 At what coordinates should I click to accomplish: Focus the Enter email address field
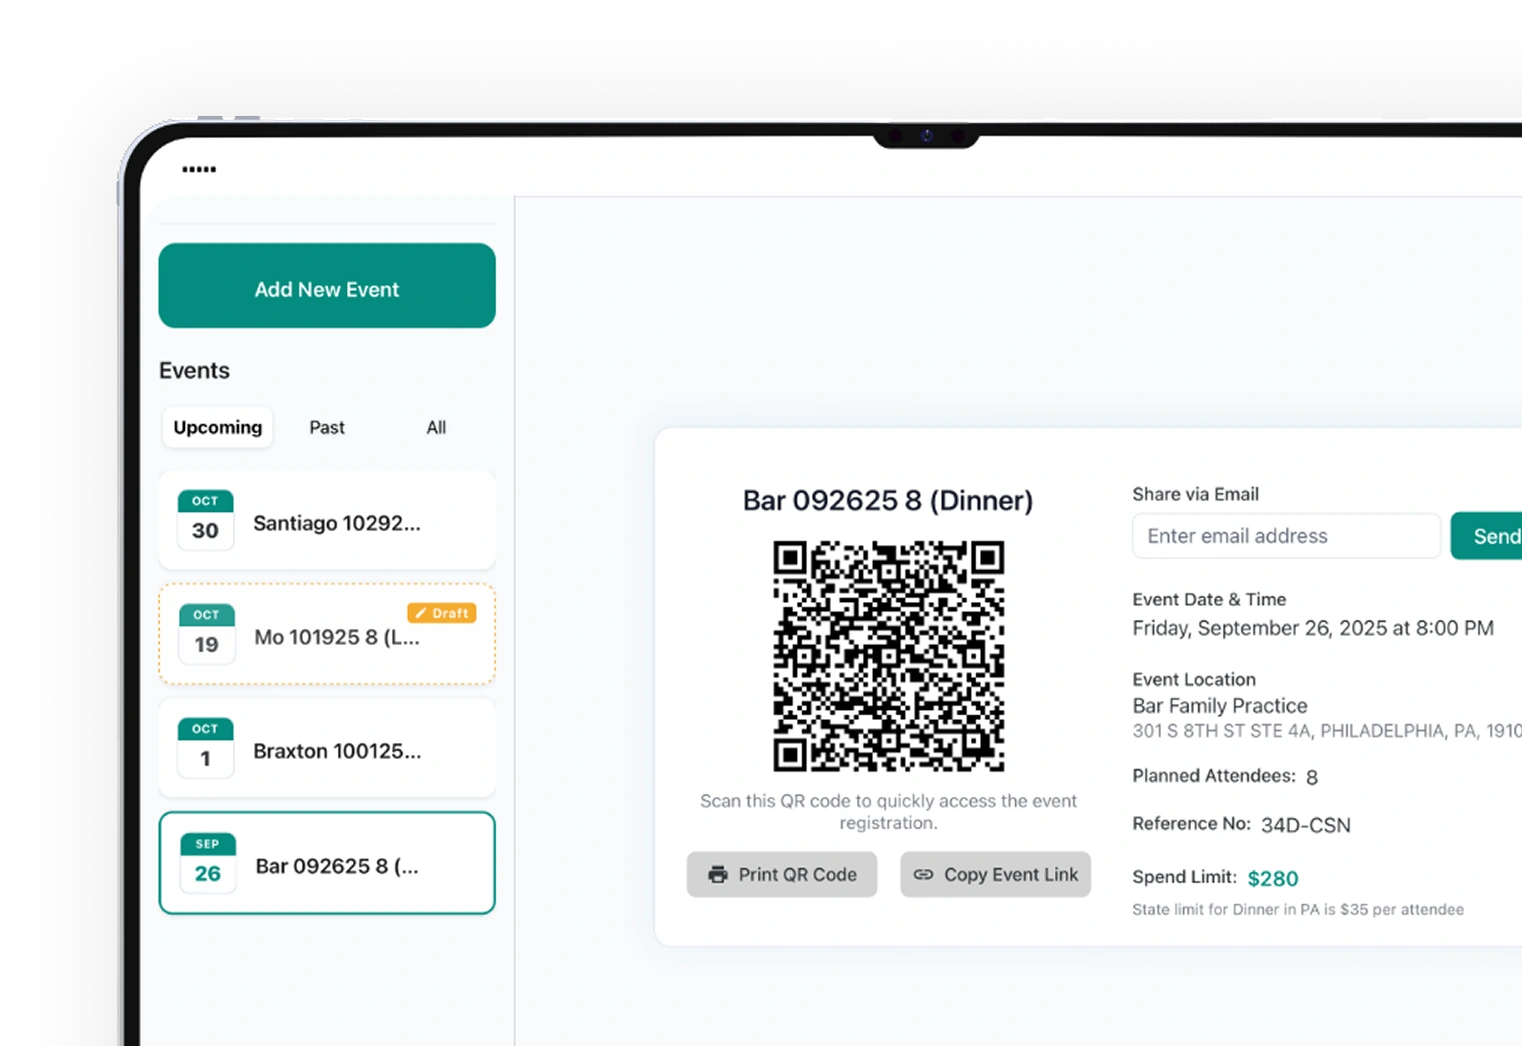(1286, 536)
